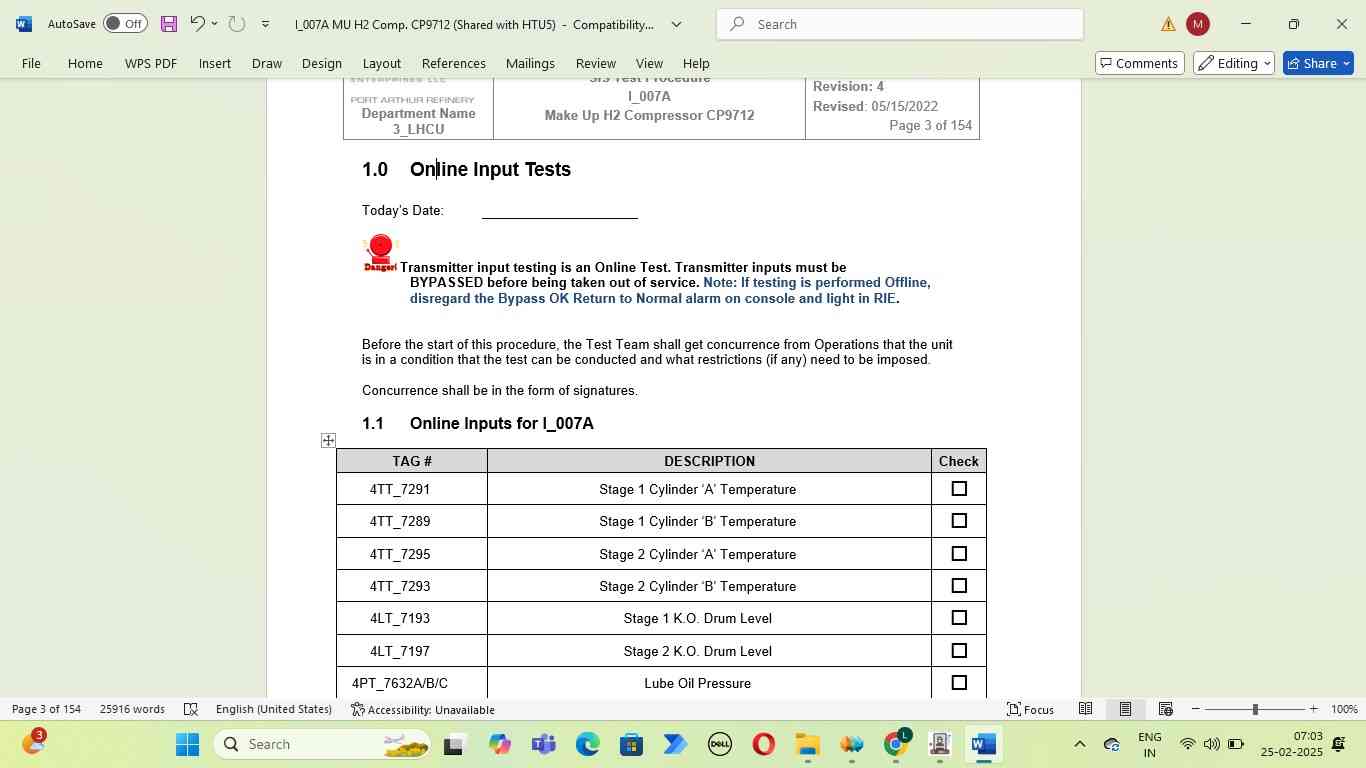Open the References tab
1366x768 pixels.
coord(454,63)
